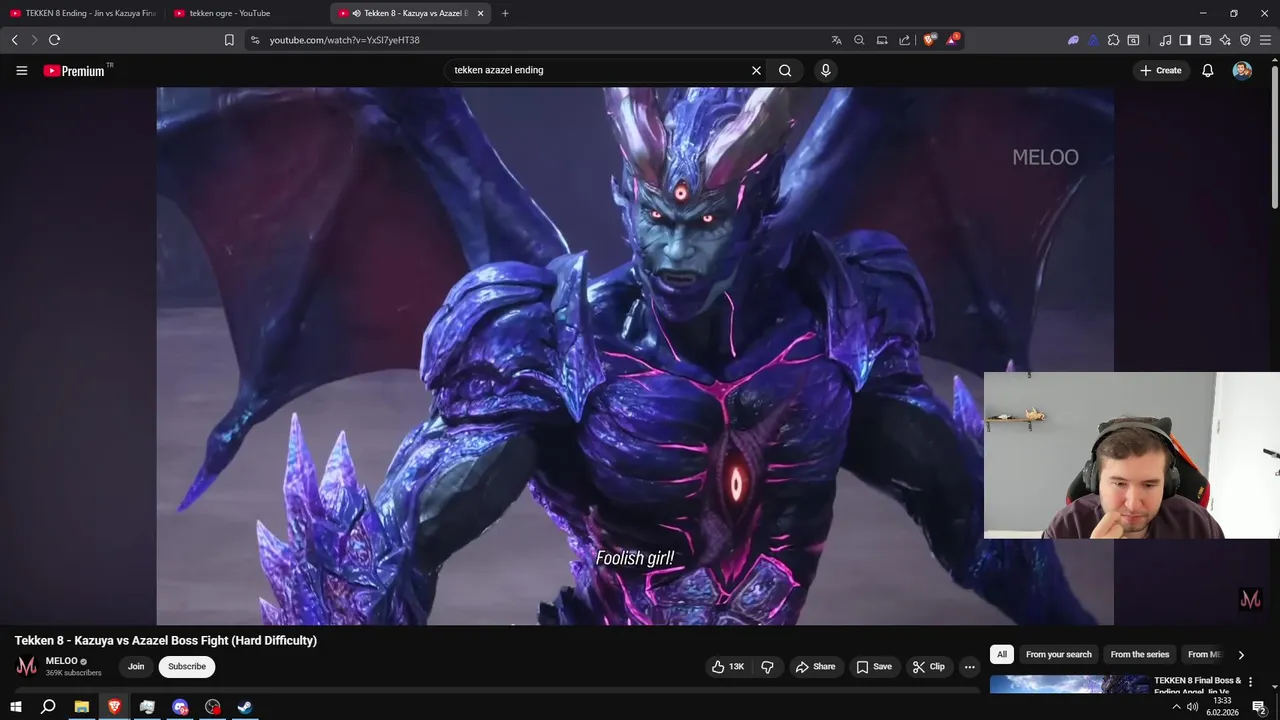The height and width of the screenshot is (720, 1280).
Task: Open the translate page icon
Action: tap(836, 40)
